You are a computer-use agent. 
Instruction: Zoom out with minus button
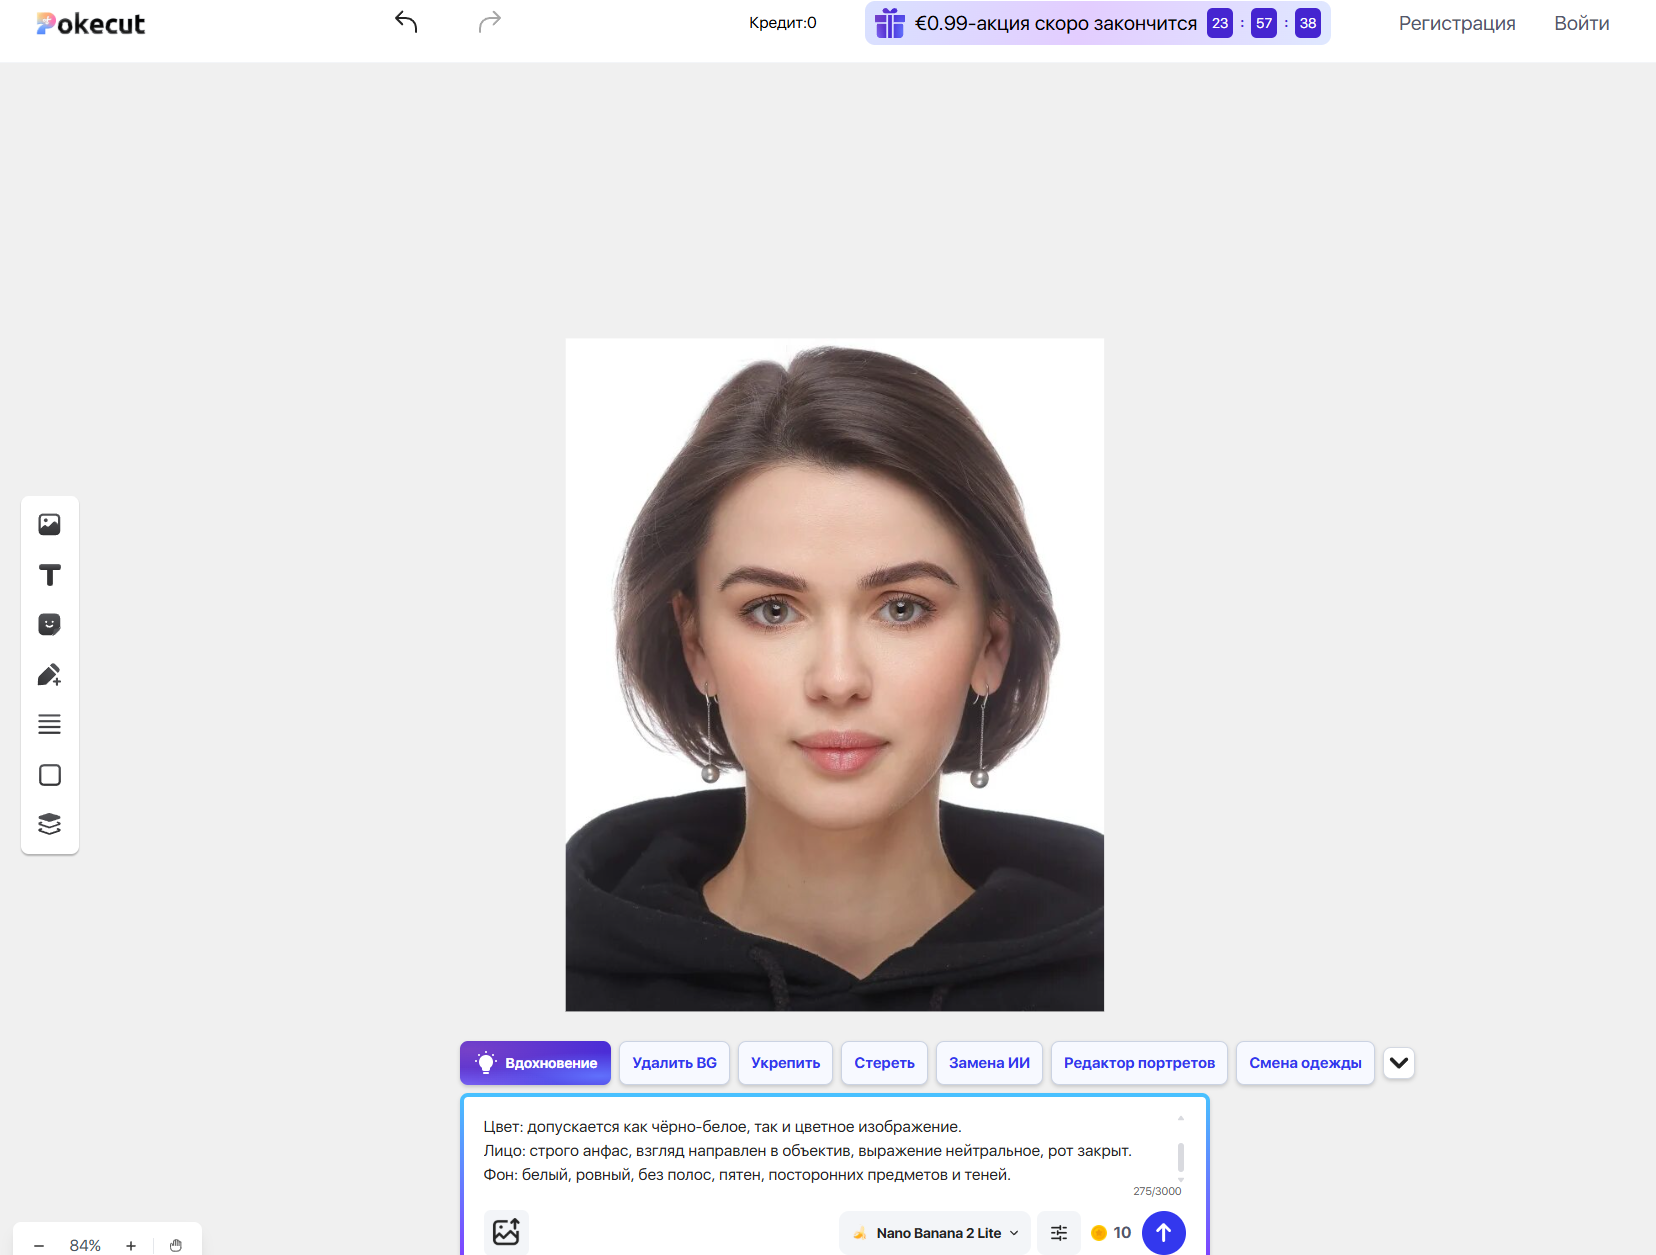[39, 1245]
